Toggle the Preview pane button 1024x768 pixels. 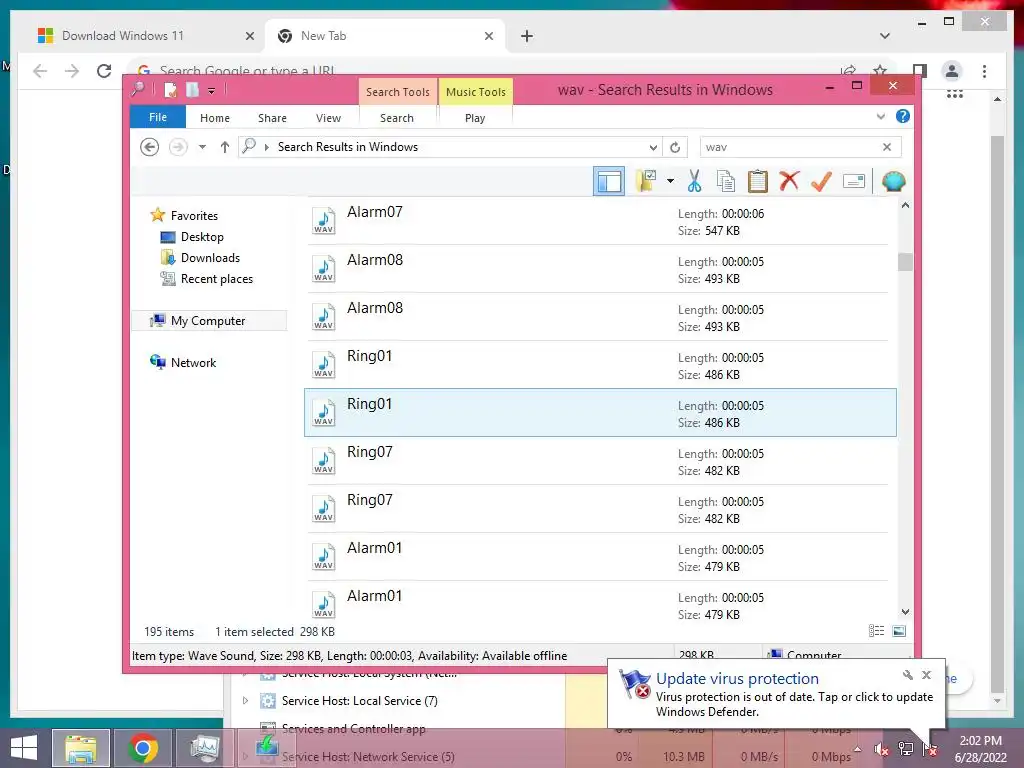pyautogui.click(x=609, y=181)
